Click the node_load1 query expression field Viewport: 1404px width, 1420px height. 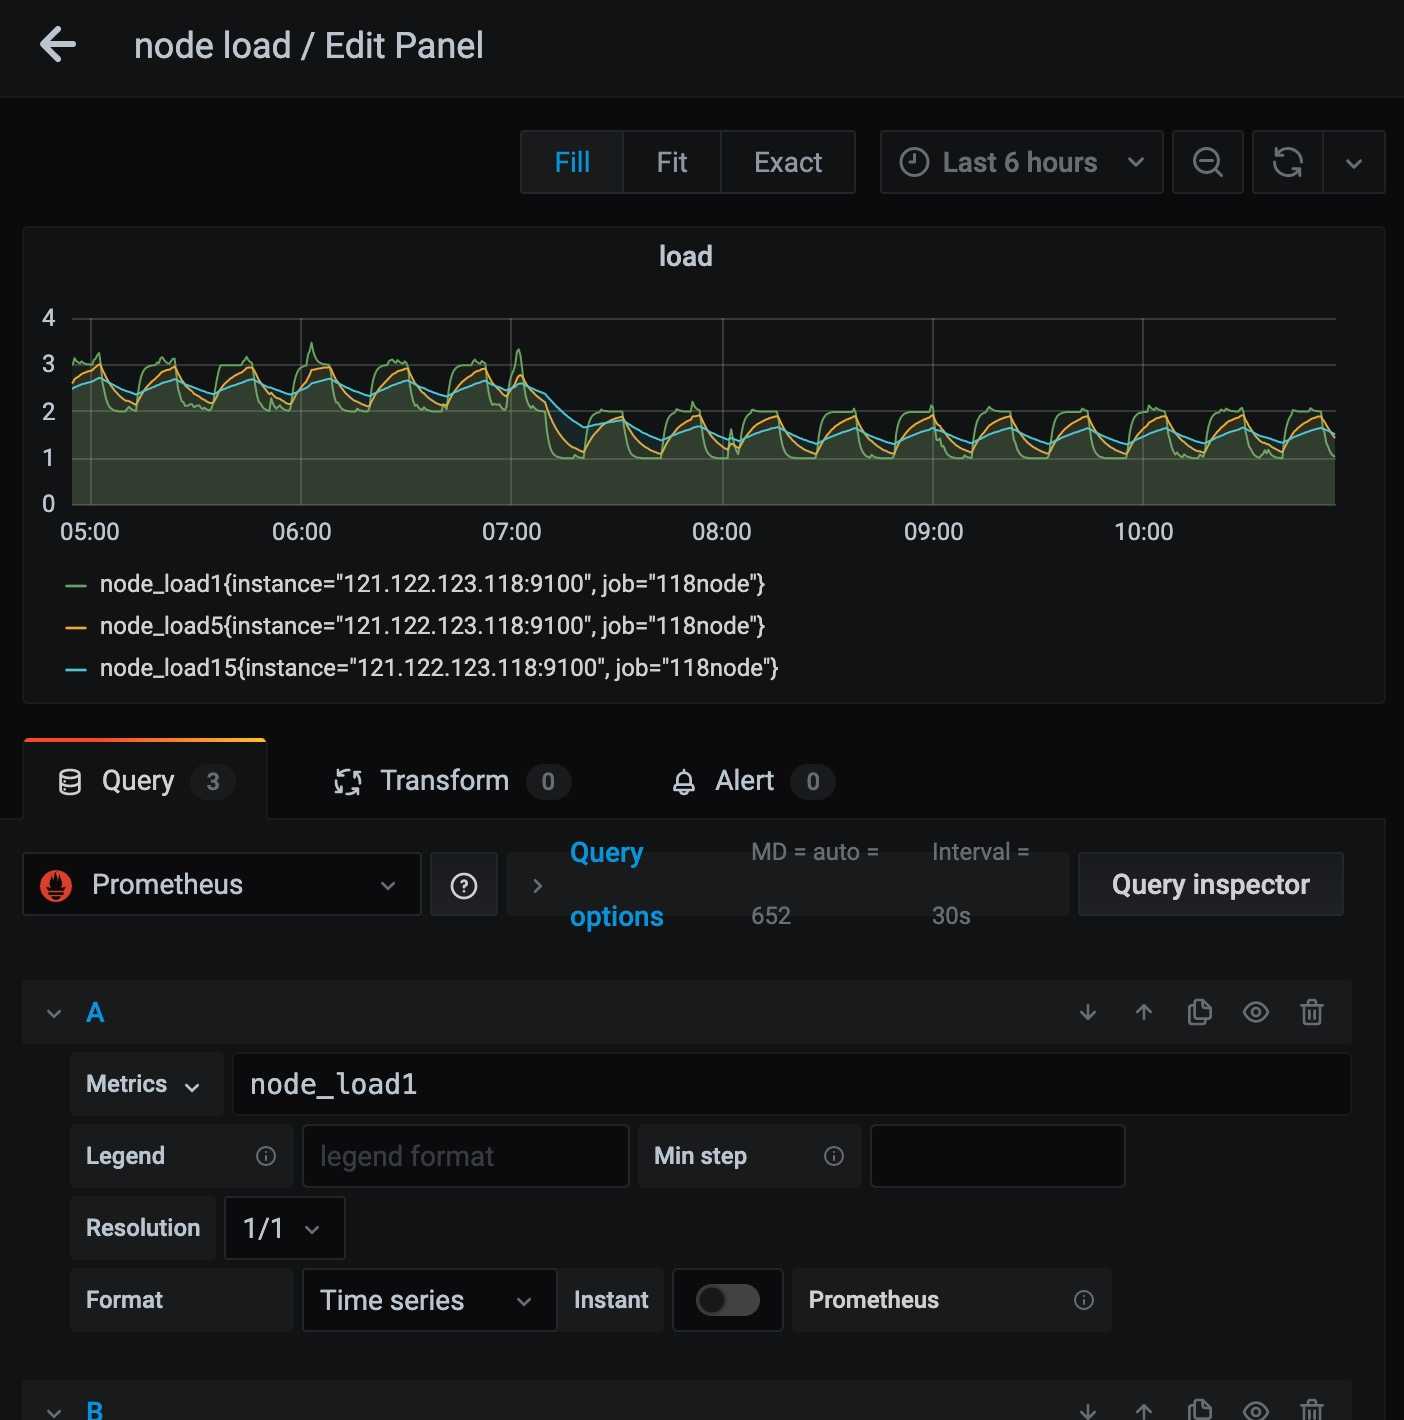pyautogui.click(x=791, y=1084)
